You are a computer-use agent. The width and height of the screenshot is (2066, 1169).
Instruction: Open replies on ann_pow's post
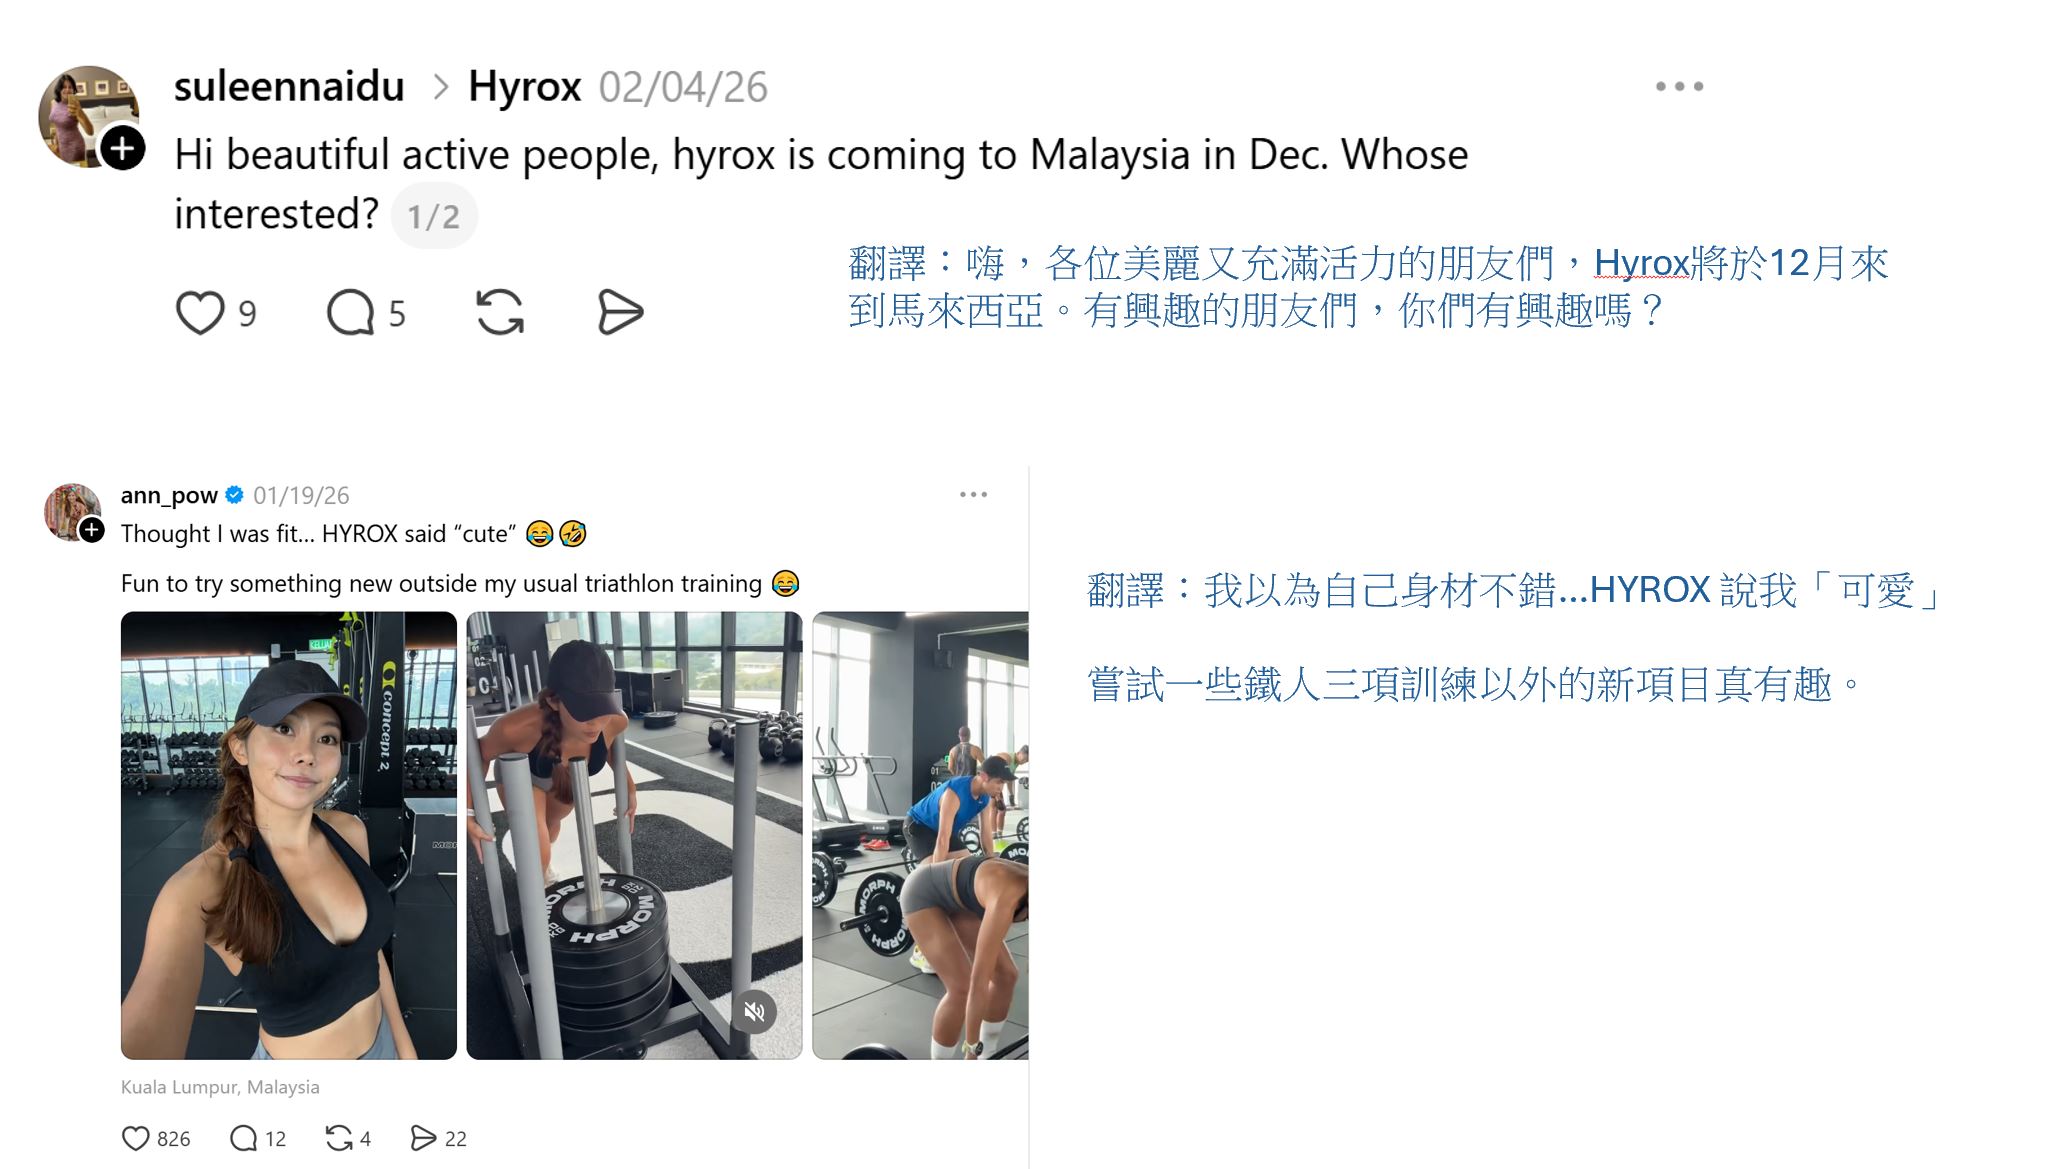click(x=243, y=1138)
